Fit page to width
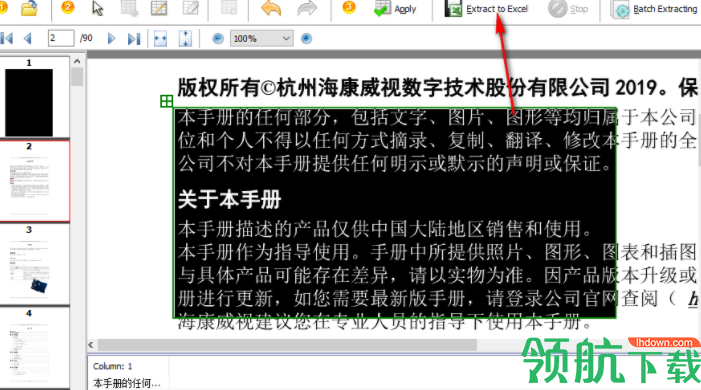Screen dimensions: 701x390 click(160, 38)
